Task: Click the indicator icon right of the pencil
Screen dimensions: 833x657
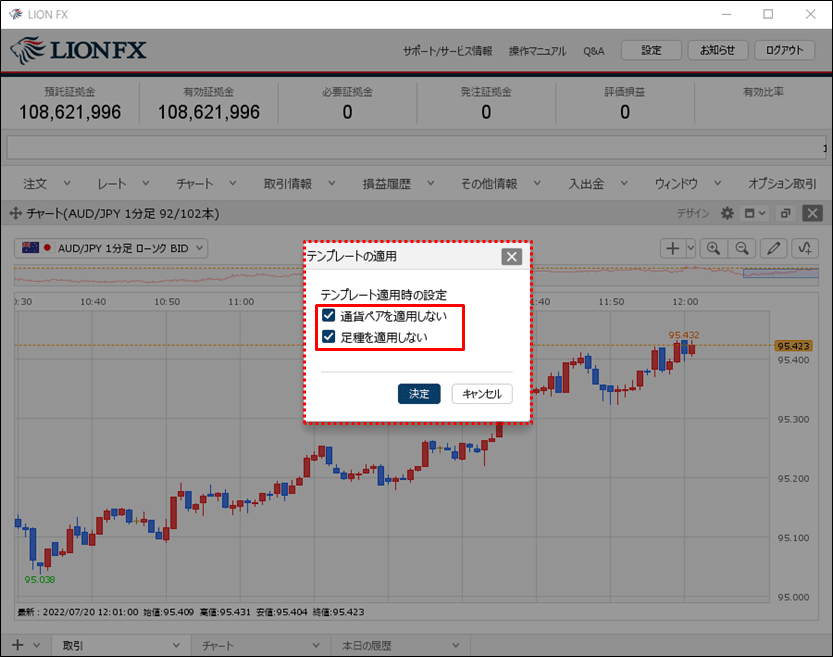Action: pyautogui.click(x=805, y=248)
